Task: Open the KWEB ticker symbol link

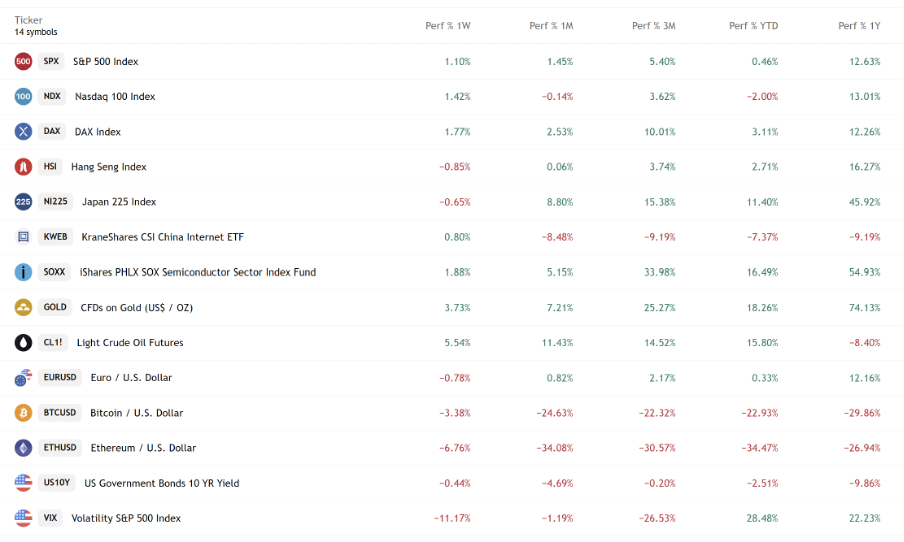Action: [55, 237]
